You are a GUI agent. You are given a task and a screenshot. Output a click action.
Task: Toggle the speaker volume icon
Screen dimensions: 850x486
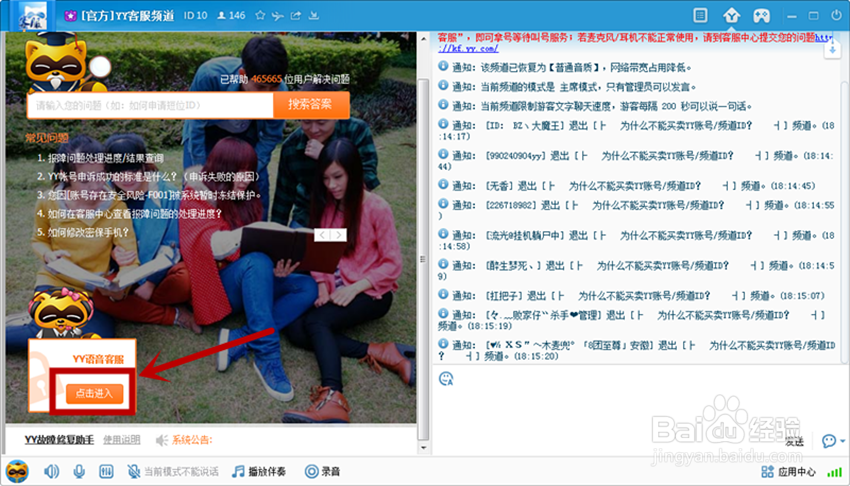pyautogui.click(x=51, y=471)
